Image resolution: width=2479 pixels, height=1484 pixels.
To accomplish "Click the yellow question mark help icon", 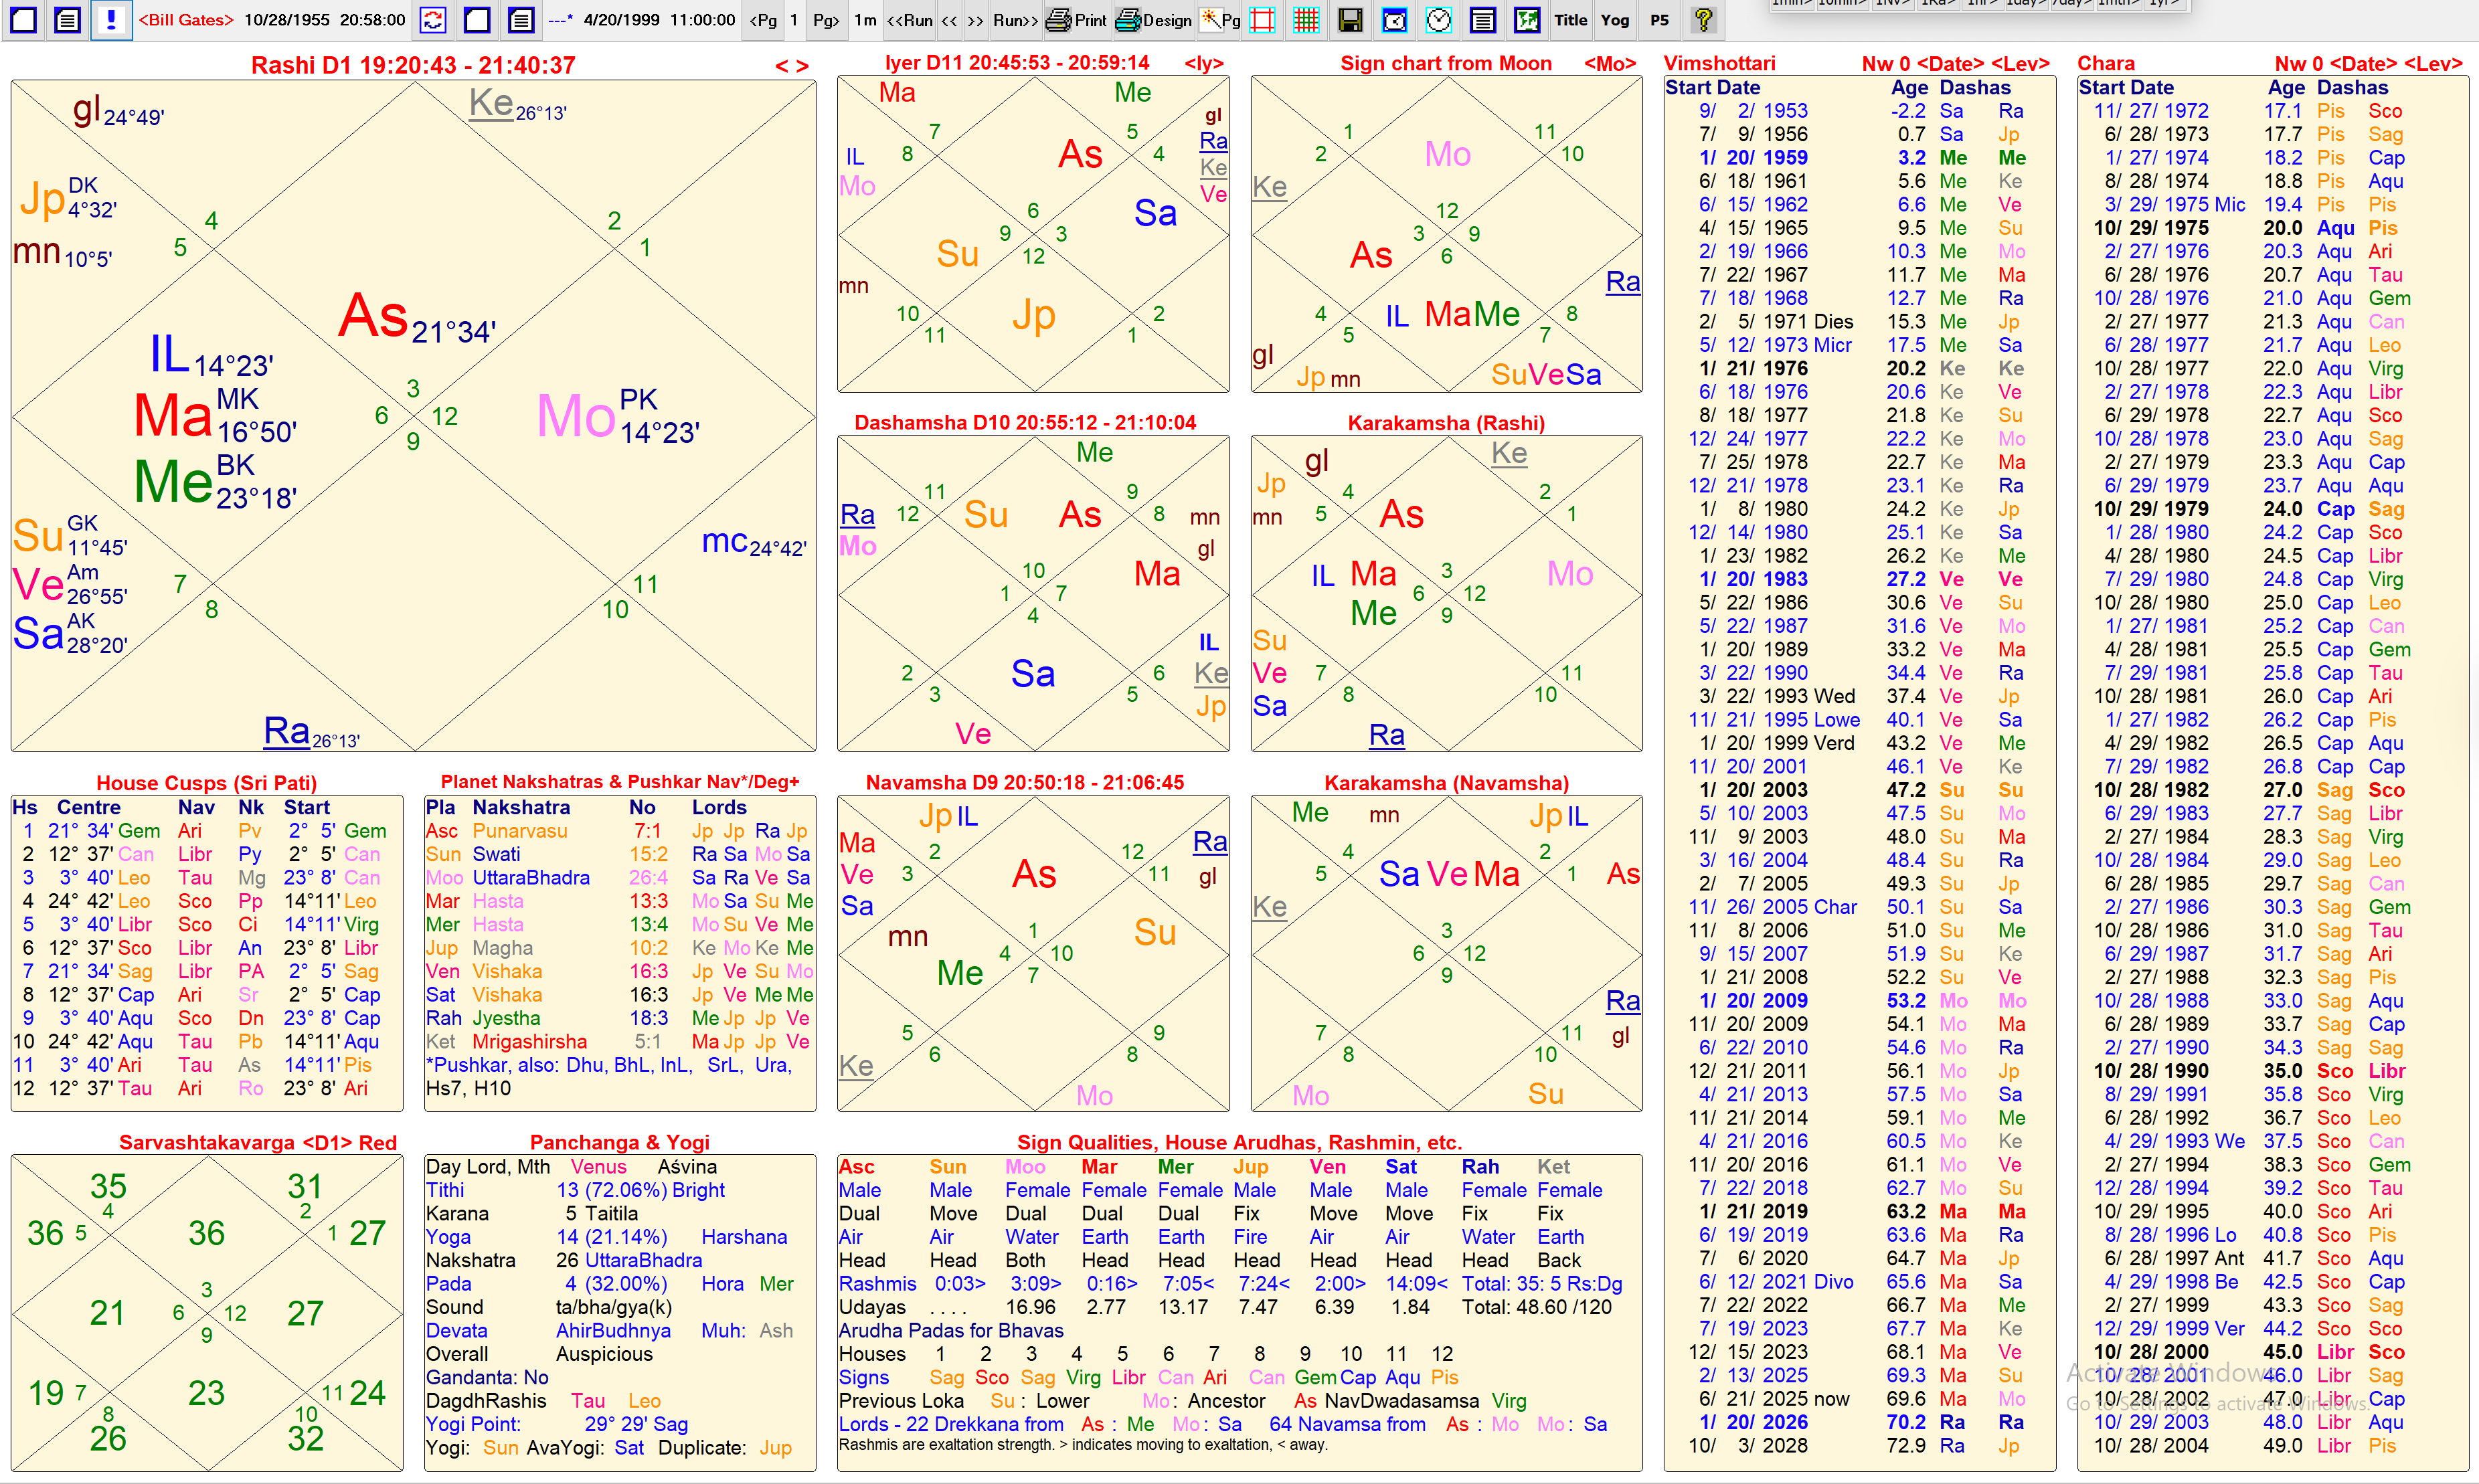I will (x=1703, y=20).
